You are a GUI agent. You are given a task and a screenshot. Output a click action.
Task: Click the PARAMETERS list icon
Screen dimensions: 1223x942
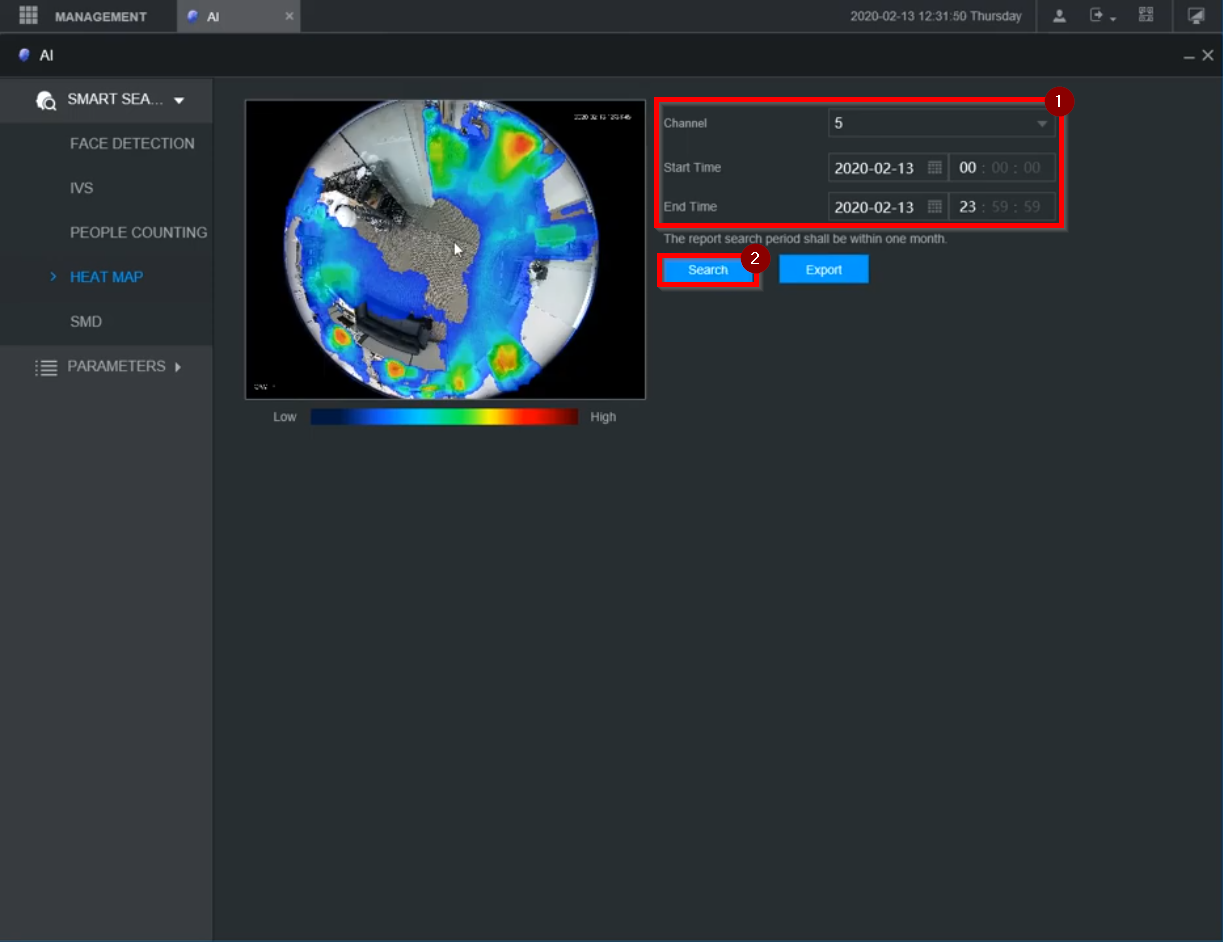tap(46, 367)
